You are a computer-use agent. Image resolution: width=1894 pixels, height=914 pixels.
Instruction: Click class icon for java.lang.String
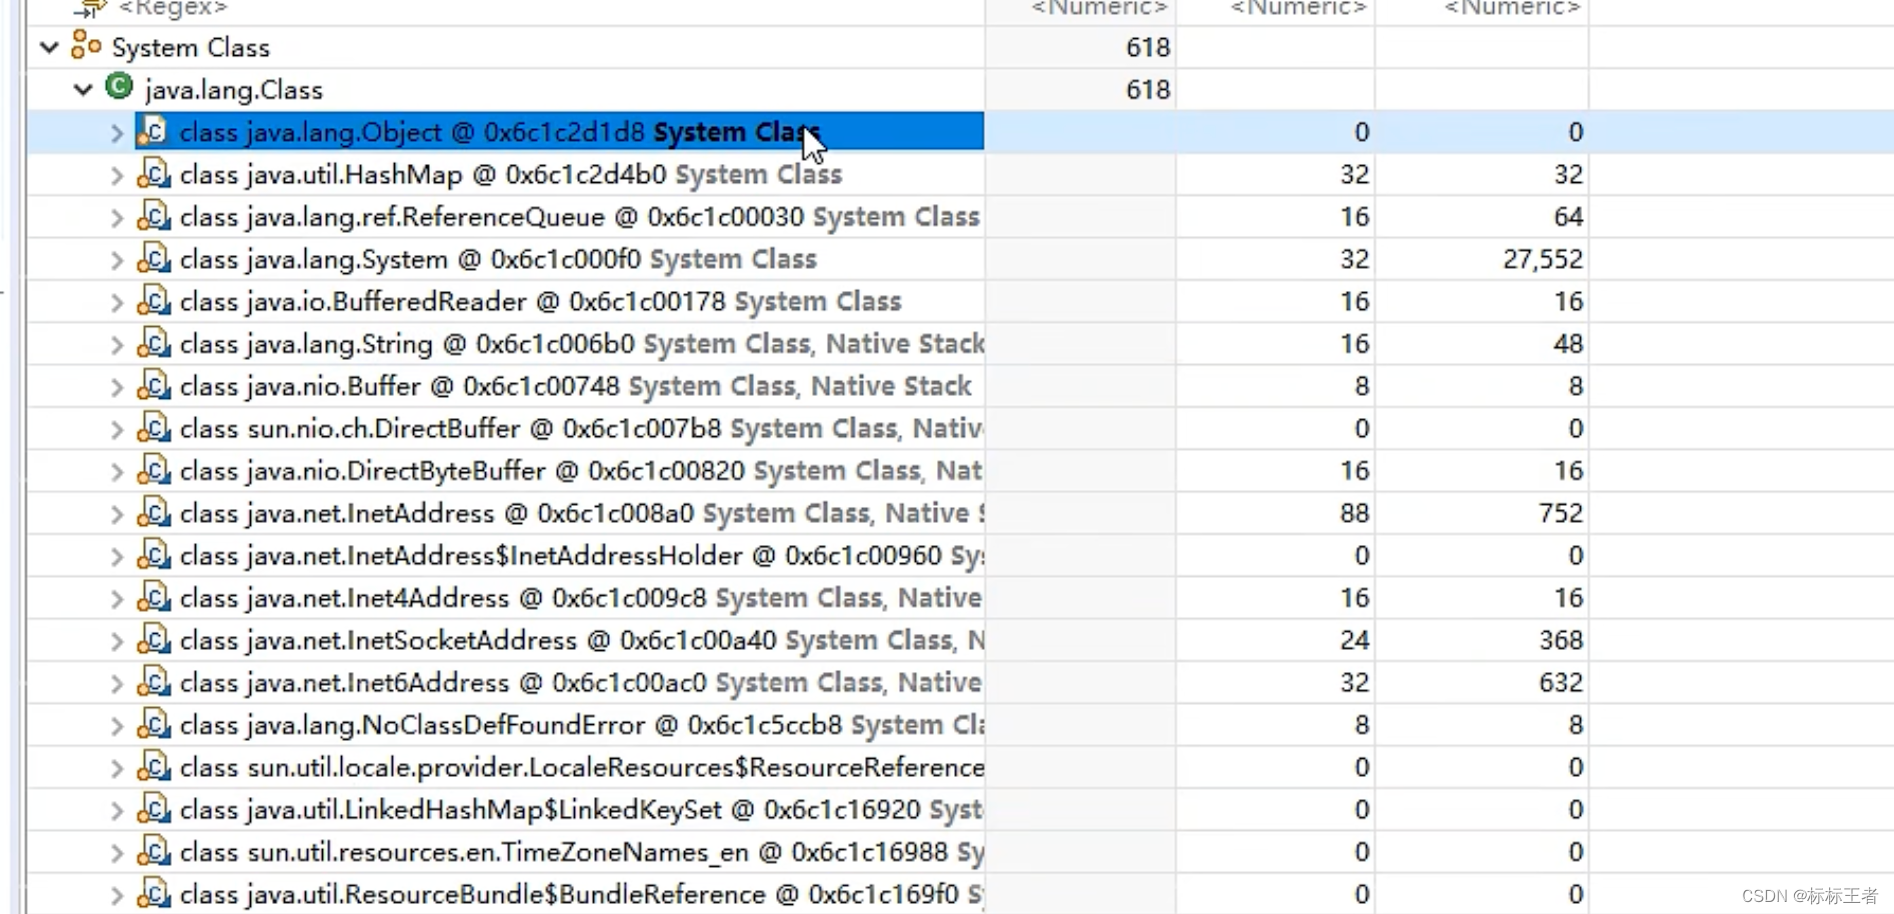point(153,342)
